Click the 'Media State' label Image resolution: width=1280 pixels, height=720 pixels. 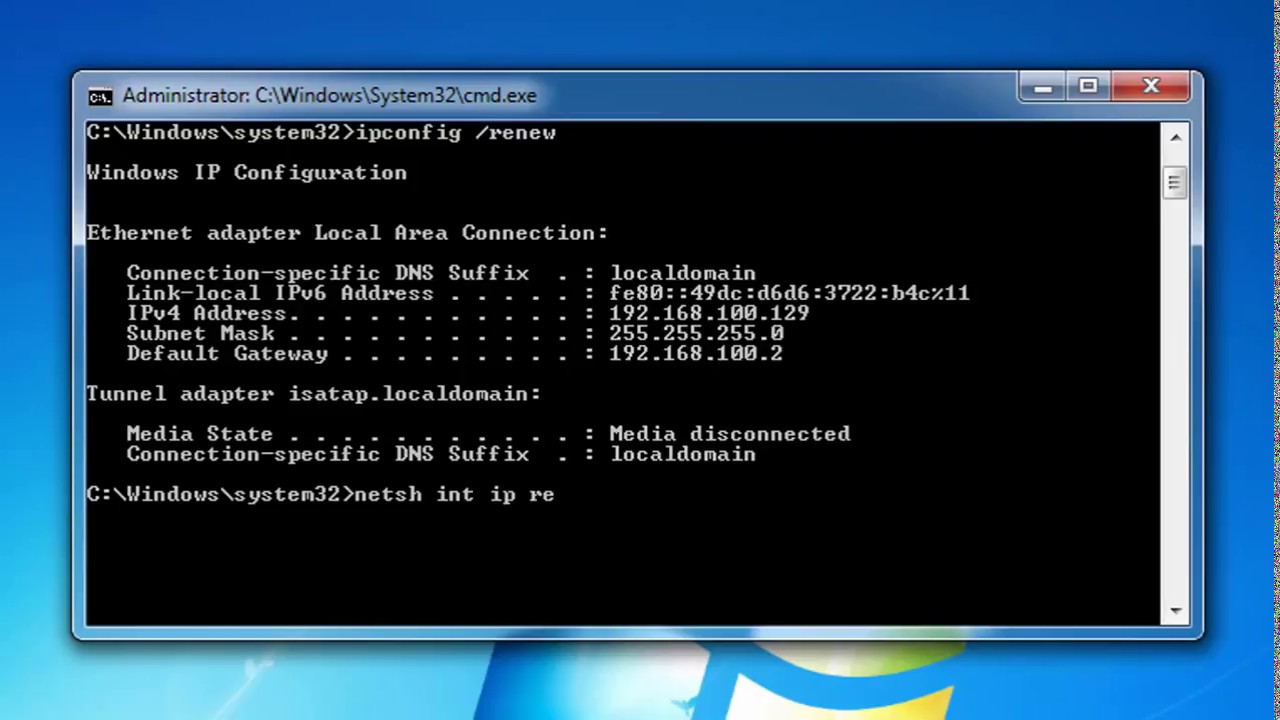coord(199,434)
